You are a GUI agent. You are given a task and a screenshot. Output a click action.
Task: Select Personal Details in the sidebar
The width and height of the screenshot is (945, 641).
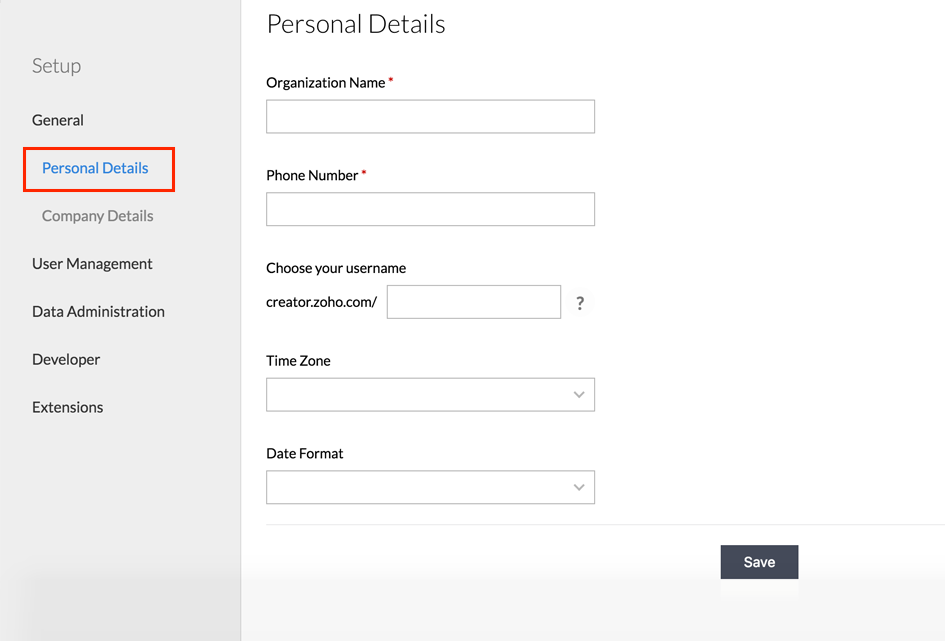pyautogui.click(x=95, y=168)
